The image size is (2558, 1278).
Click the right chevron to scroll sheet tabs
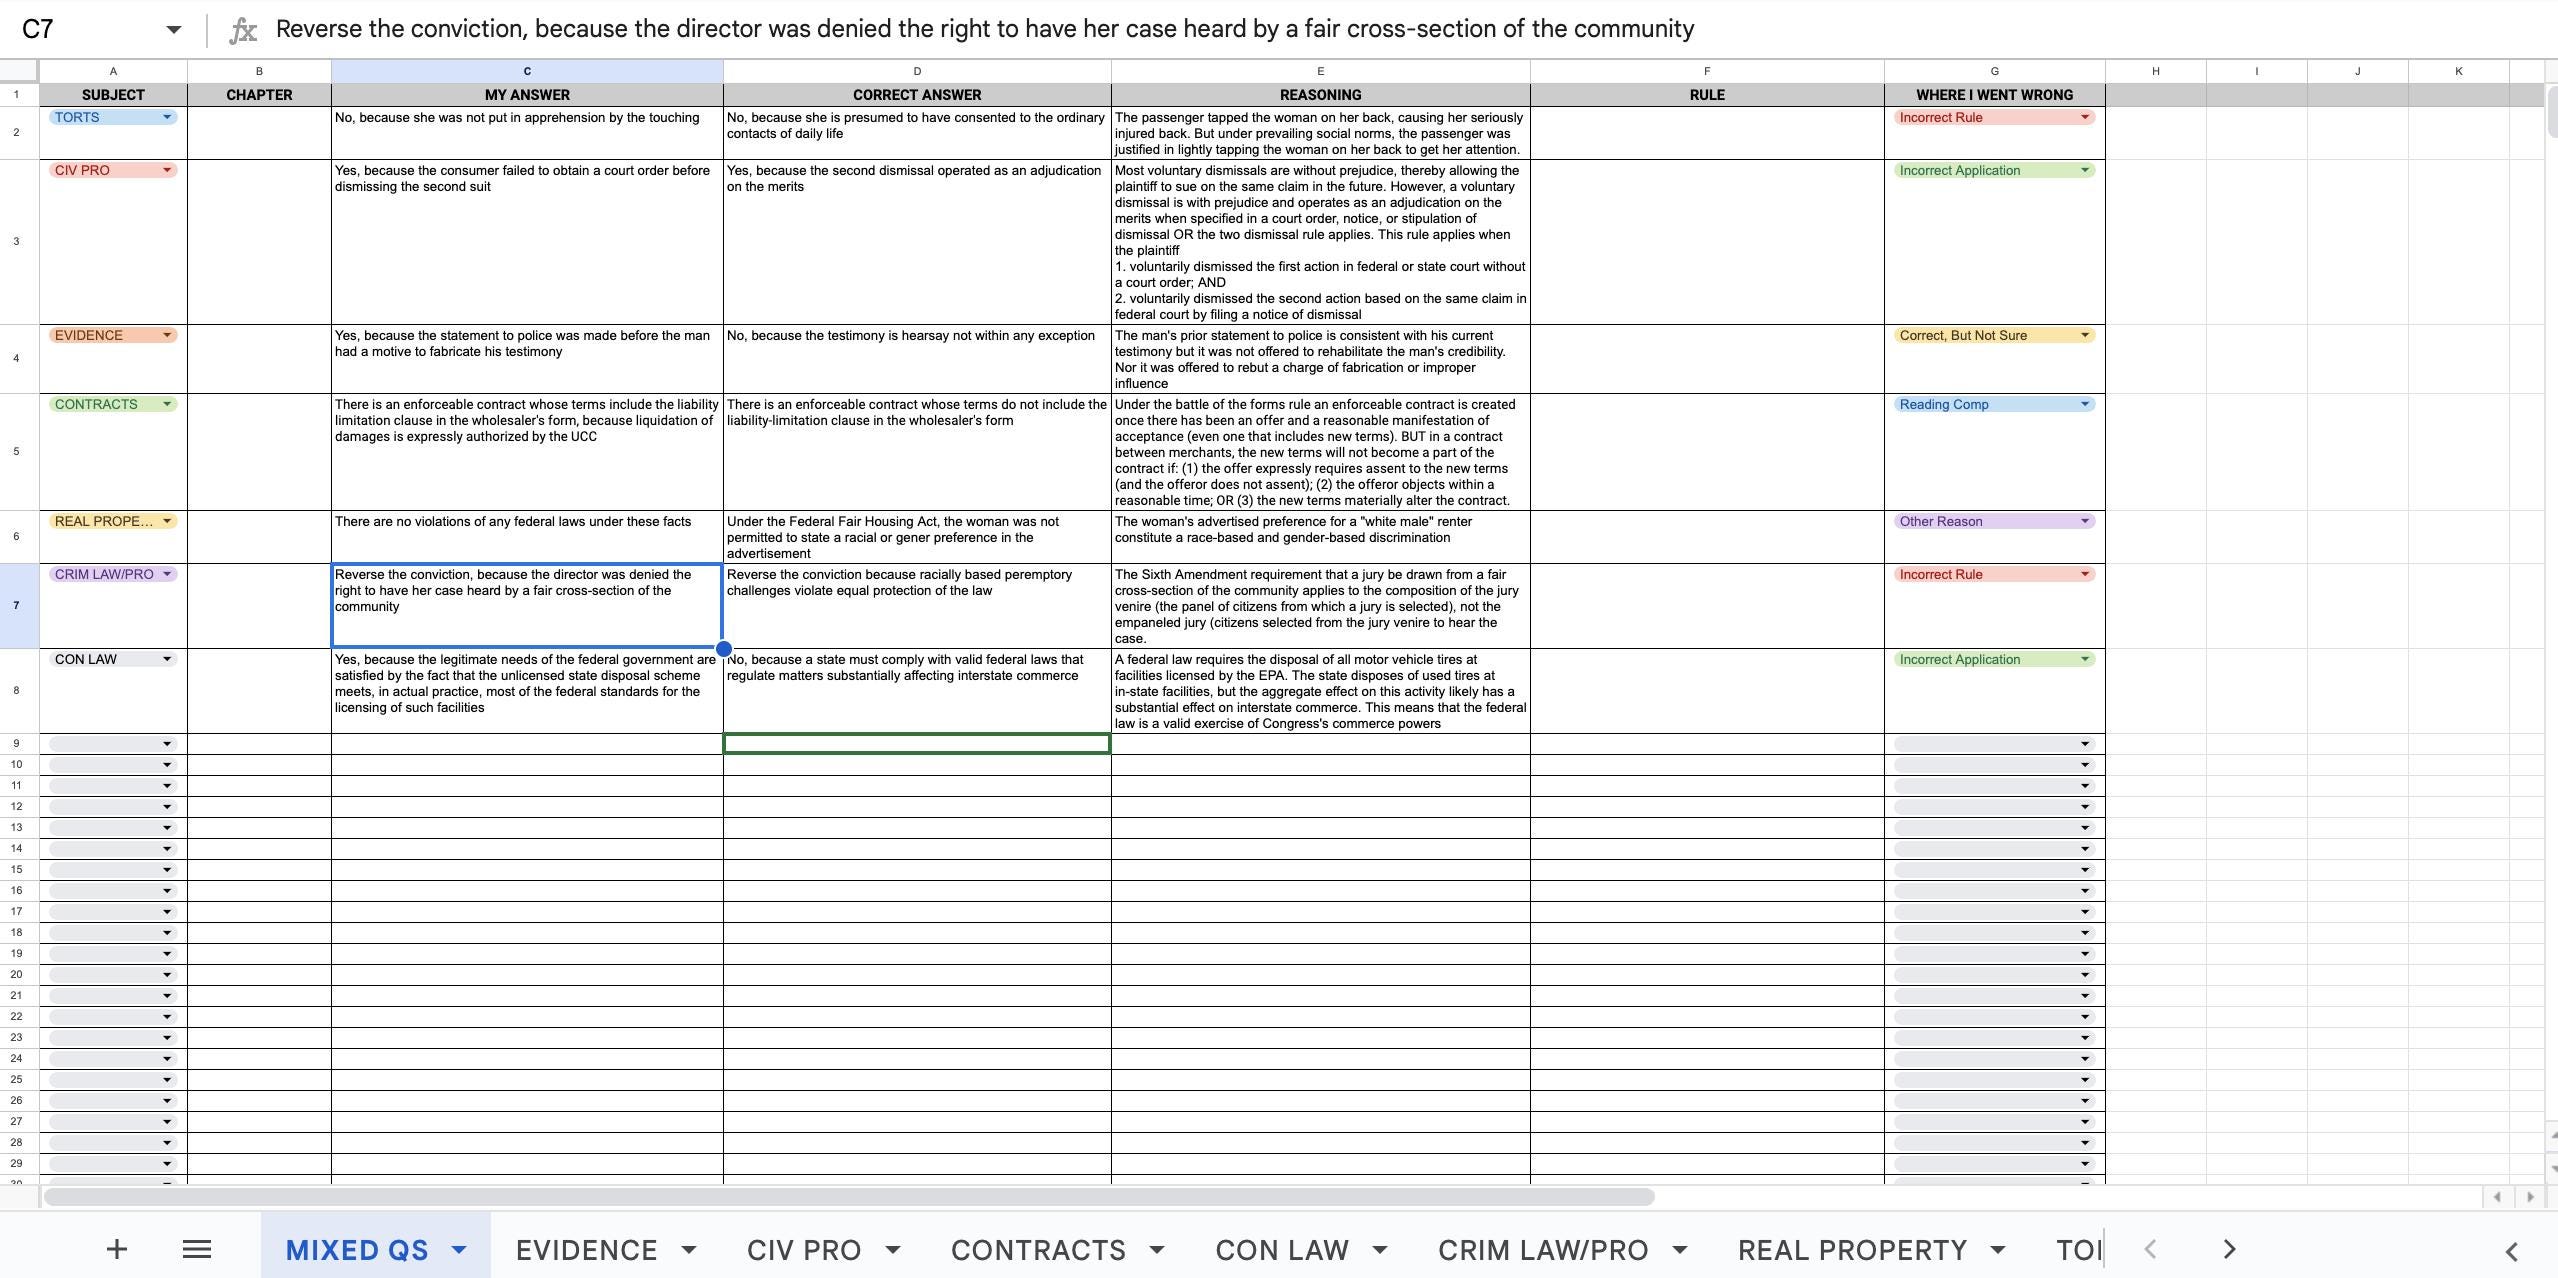[x=2227, y=1248]
